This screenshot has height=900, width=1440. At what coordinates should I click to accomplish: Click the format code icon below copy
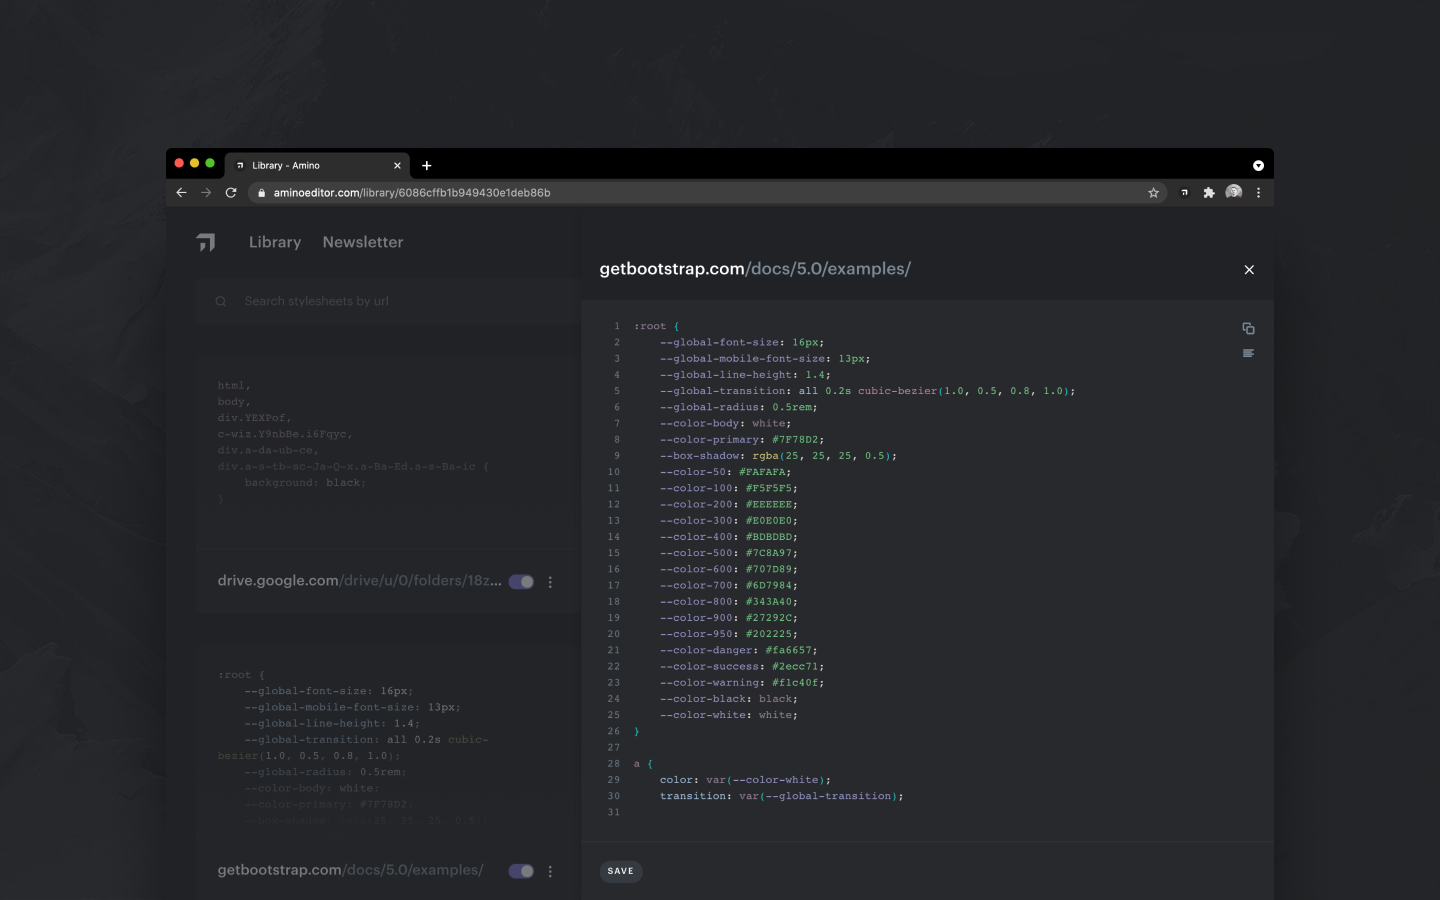(1248, 353)
